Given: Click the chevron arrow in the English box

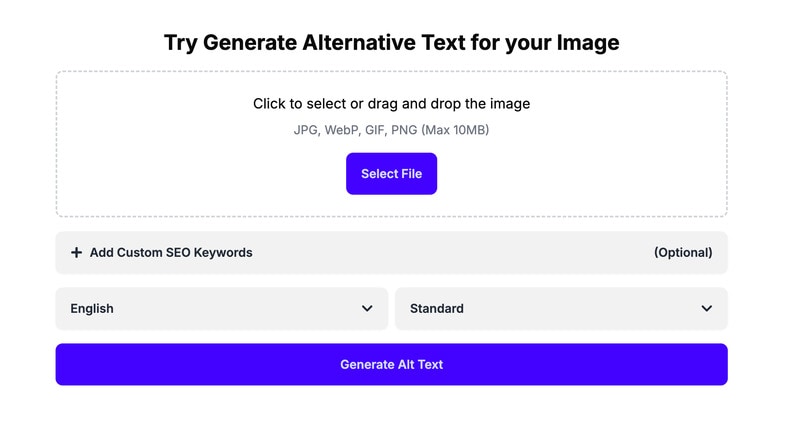Looking at the screenshot, I should [x=367, y=309].
